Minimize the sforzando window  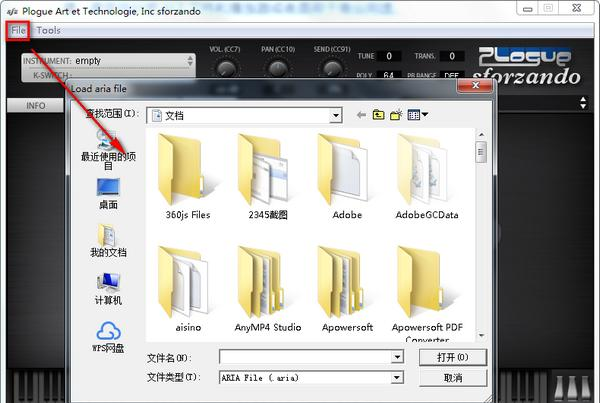tap(528, 8)
